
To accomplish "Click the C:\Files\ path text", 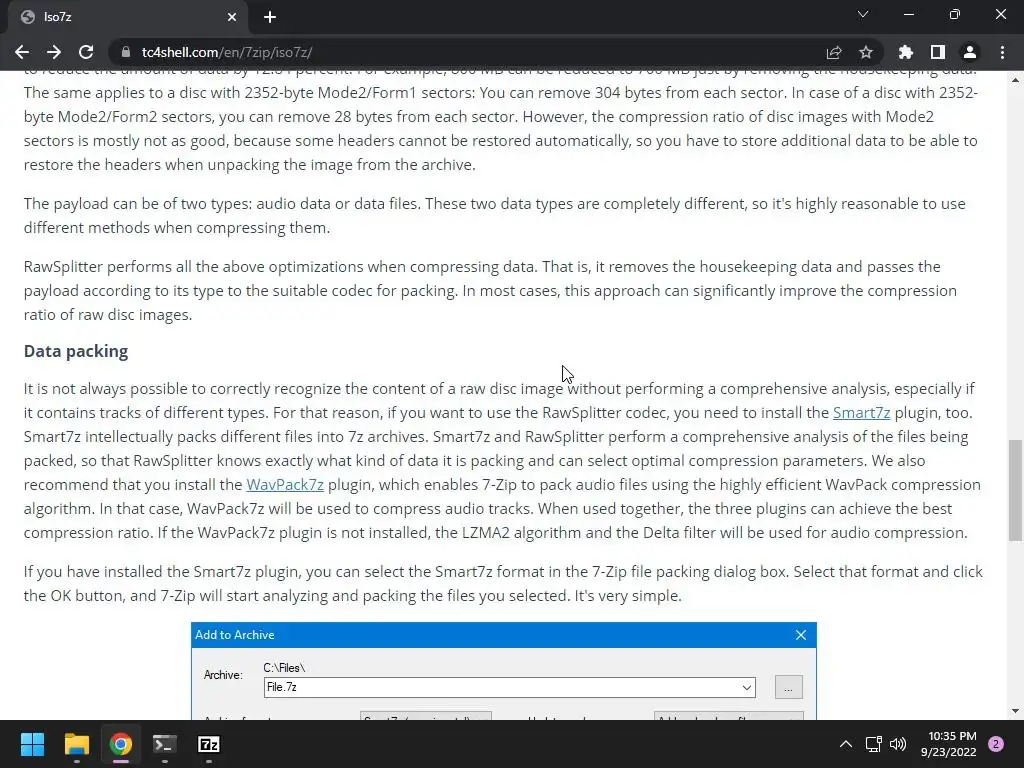I will tap(284, 667).
